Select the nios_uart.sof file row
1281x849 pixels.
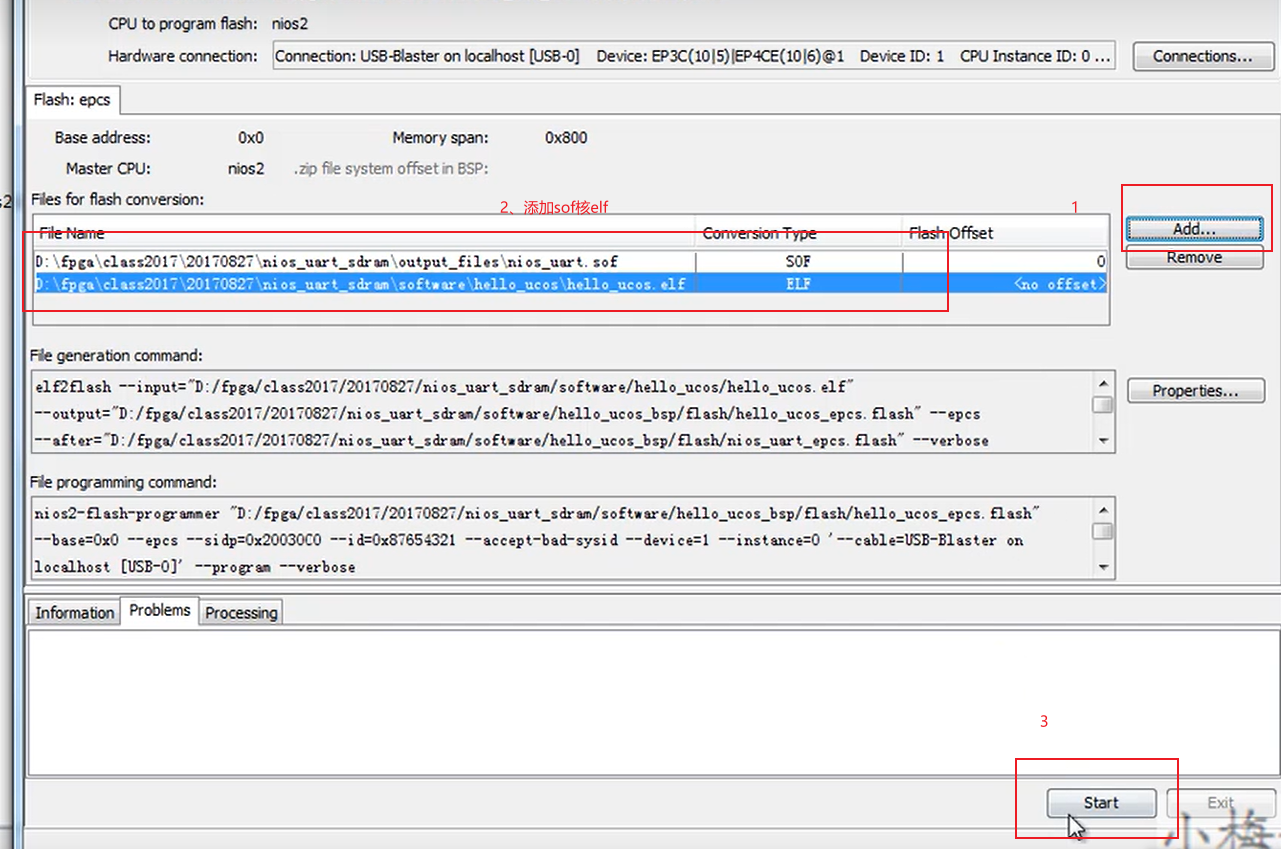coord(571,262)
